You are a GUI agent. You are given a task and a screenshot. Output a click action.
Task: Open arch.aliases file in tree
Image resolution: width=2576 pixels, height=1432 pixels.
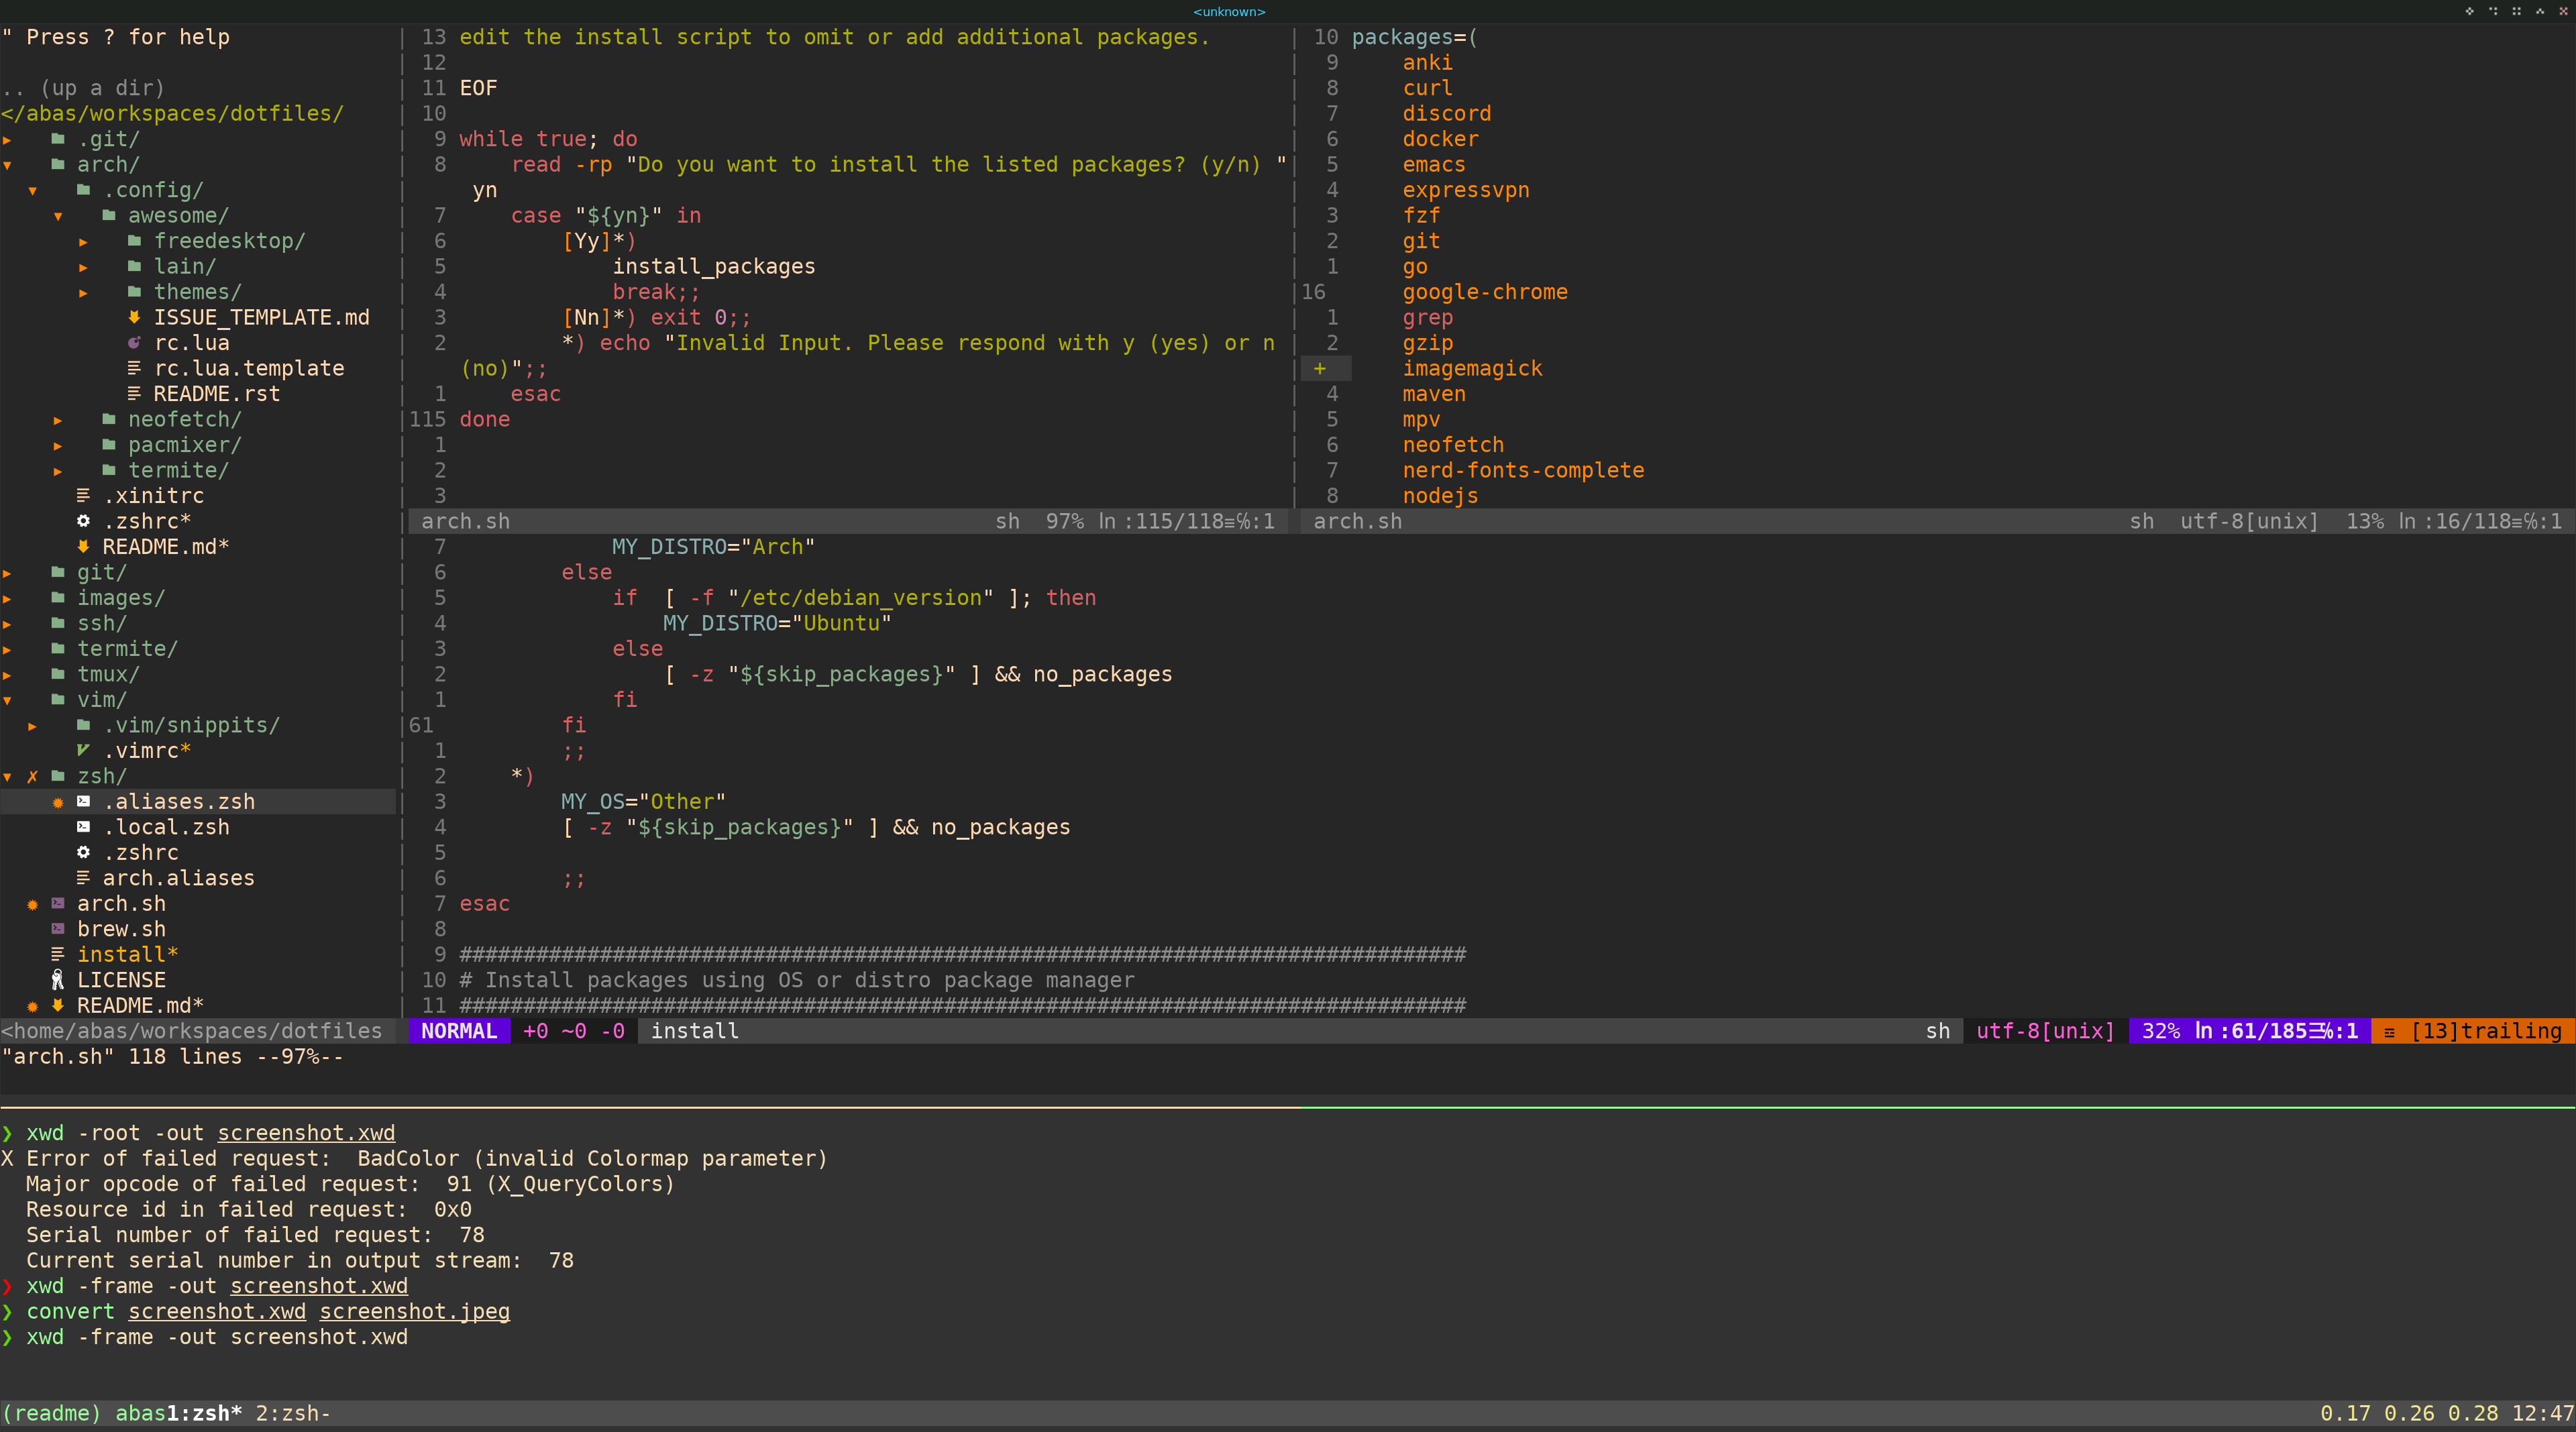point(178,878)
